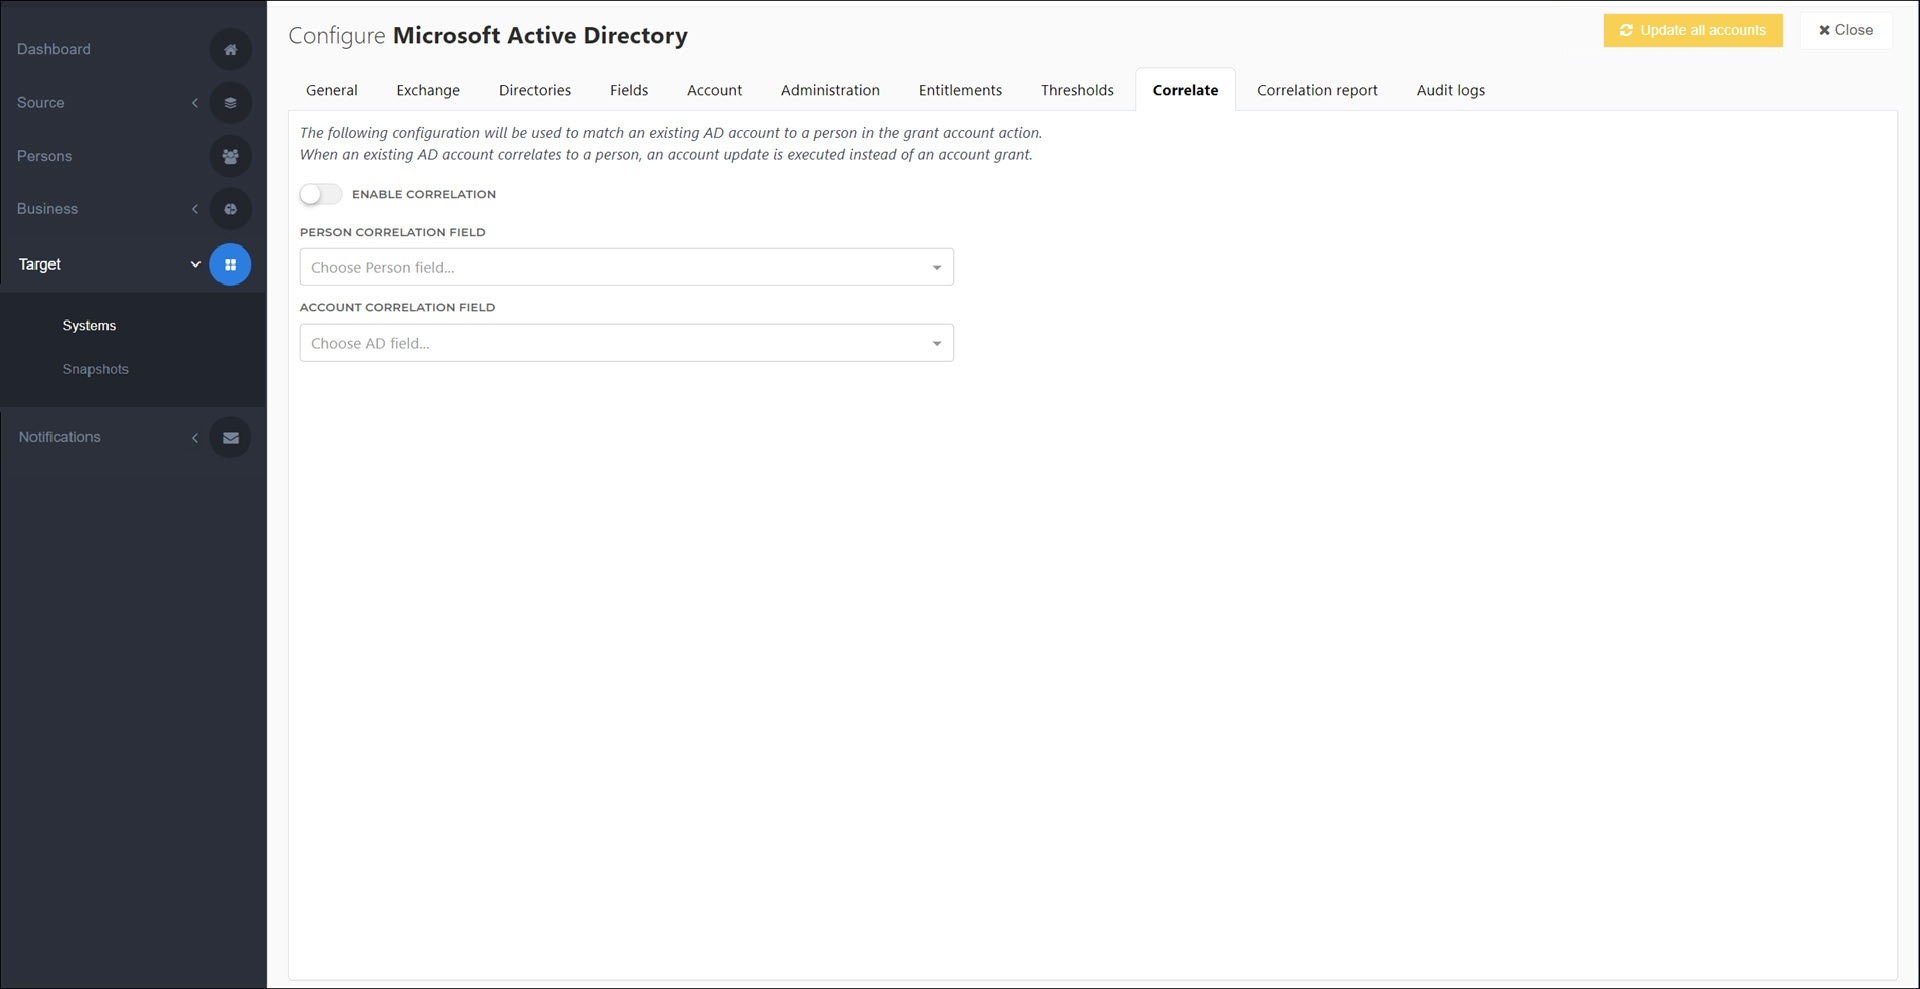Click the refresh icon in Update all accounts
1920x989 pixels.
tap(1626, 30)
